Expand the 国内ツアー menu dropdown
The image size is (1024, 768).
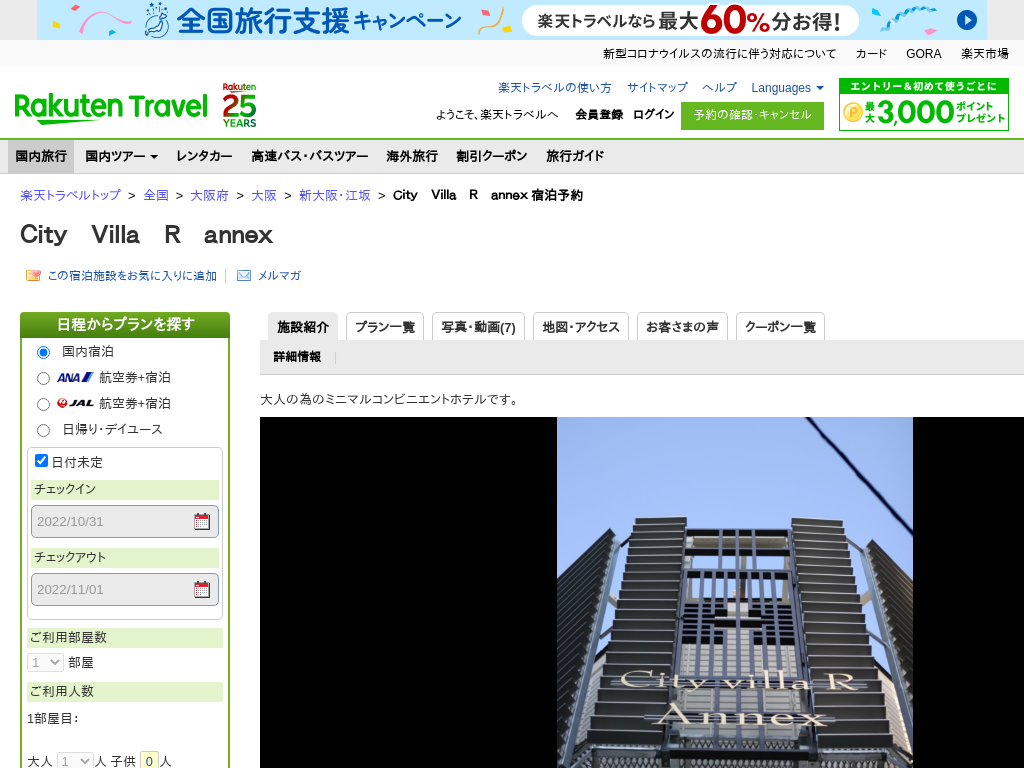121,156
